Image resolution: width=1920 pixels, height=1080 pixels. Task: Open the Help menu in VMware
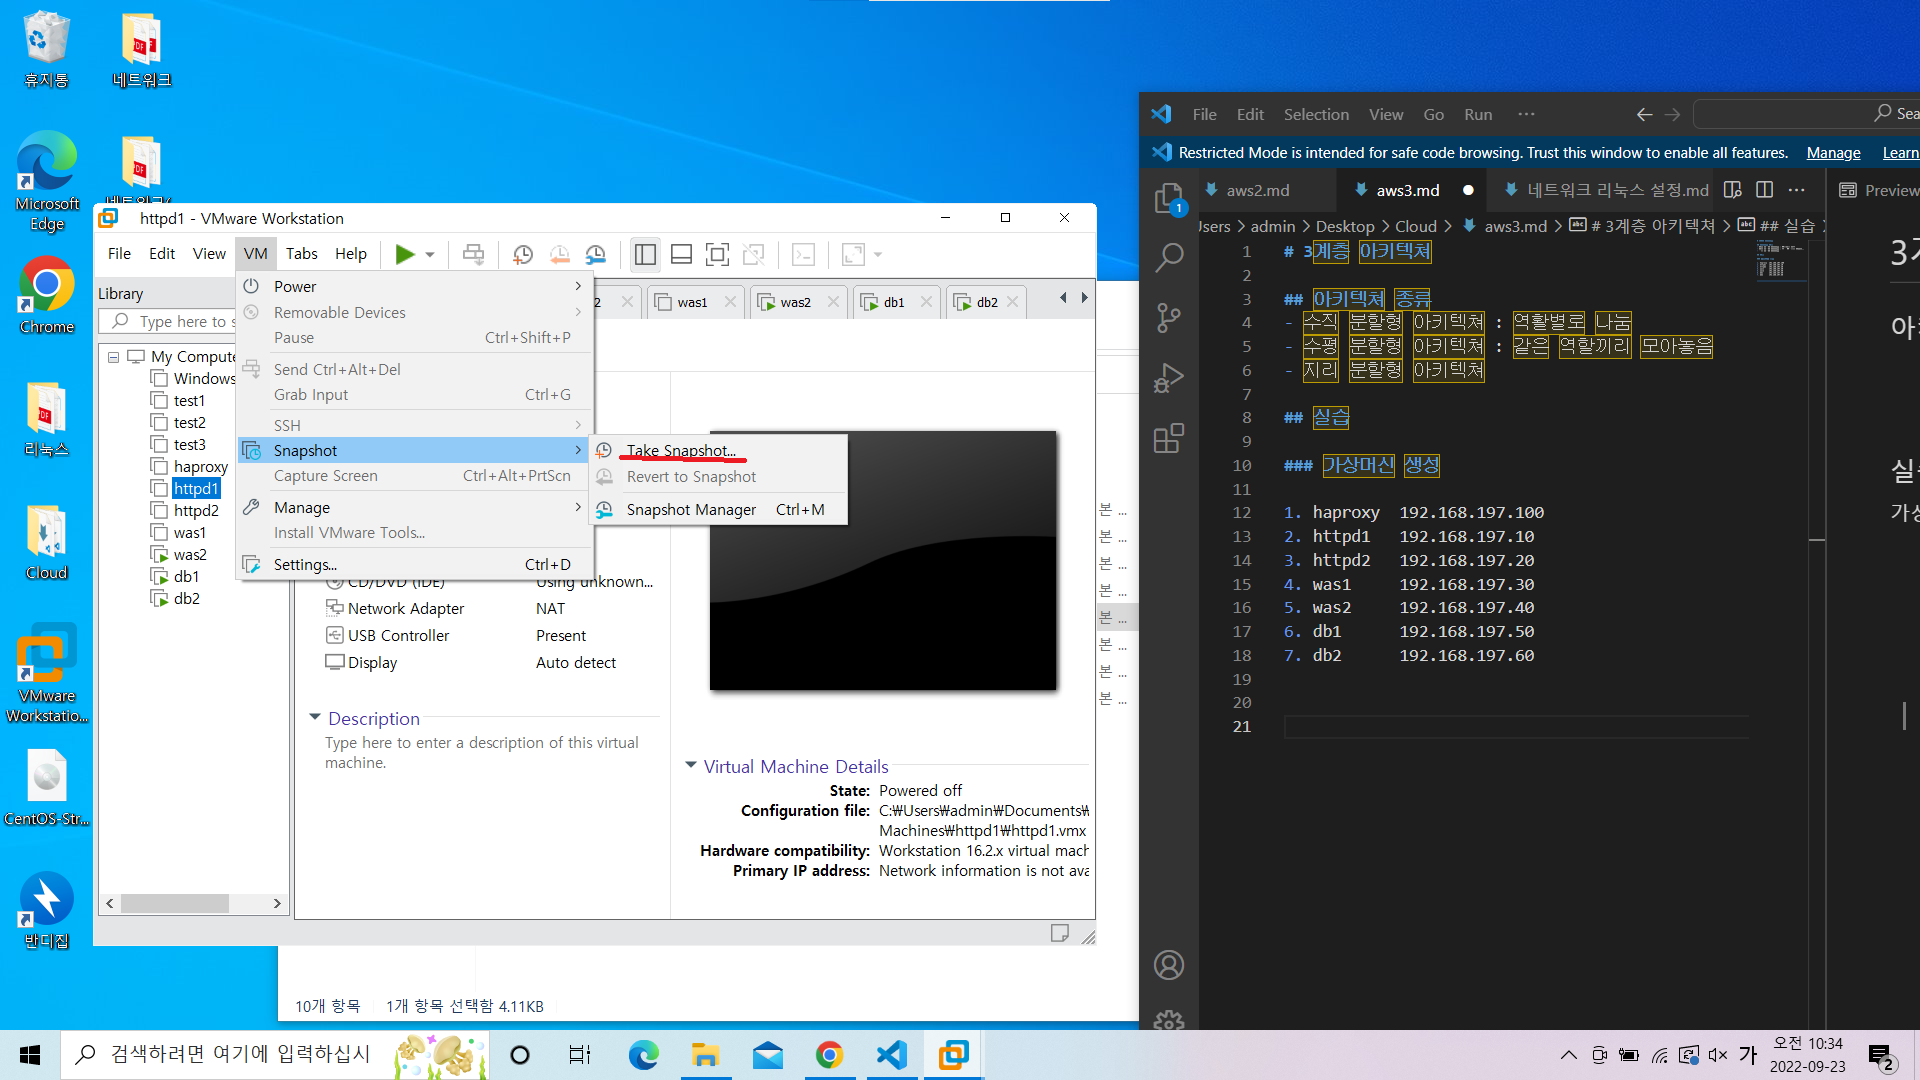coord(350,254)
